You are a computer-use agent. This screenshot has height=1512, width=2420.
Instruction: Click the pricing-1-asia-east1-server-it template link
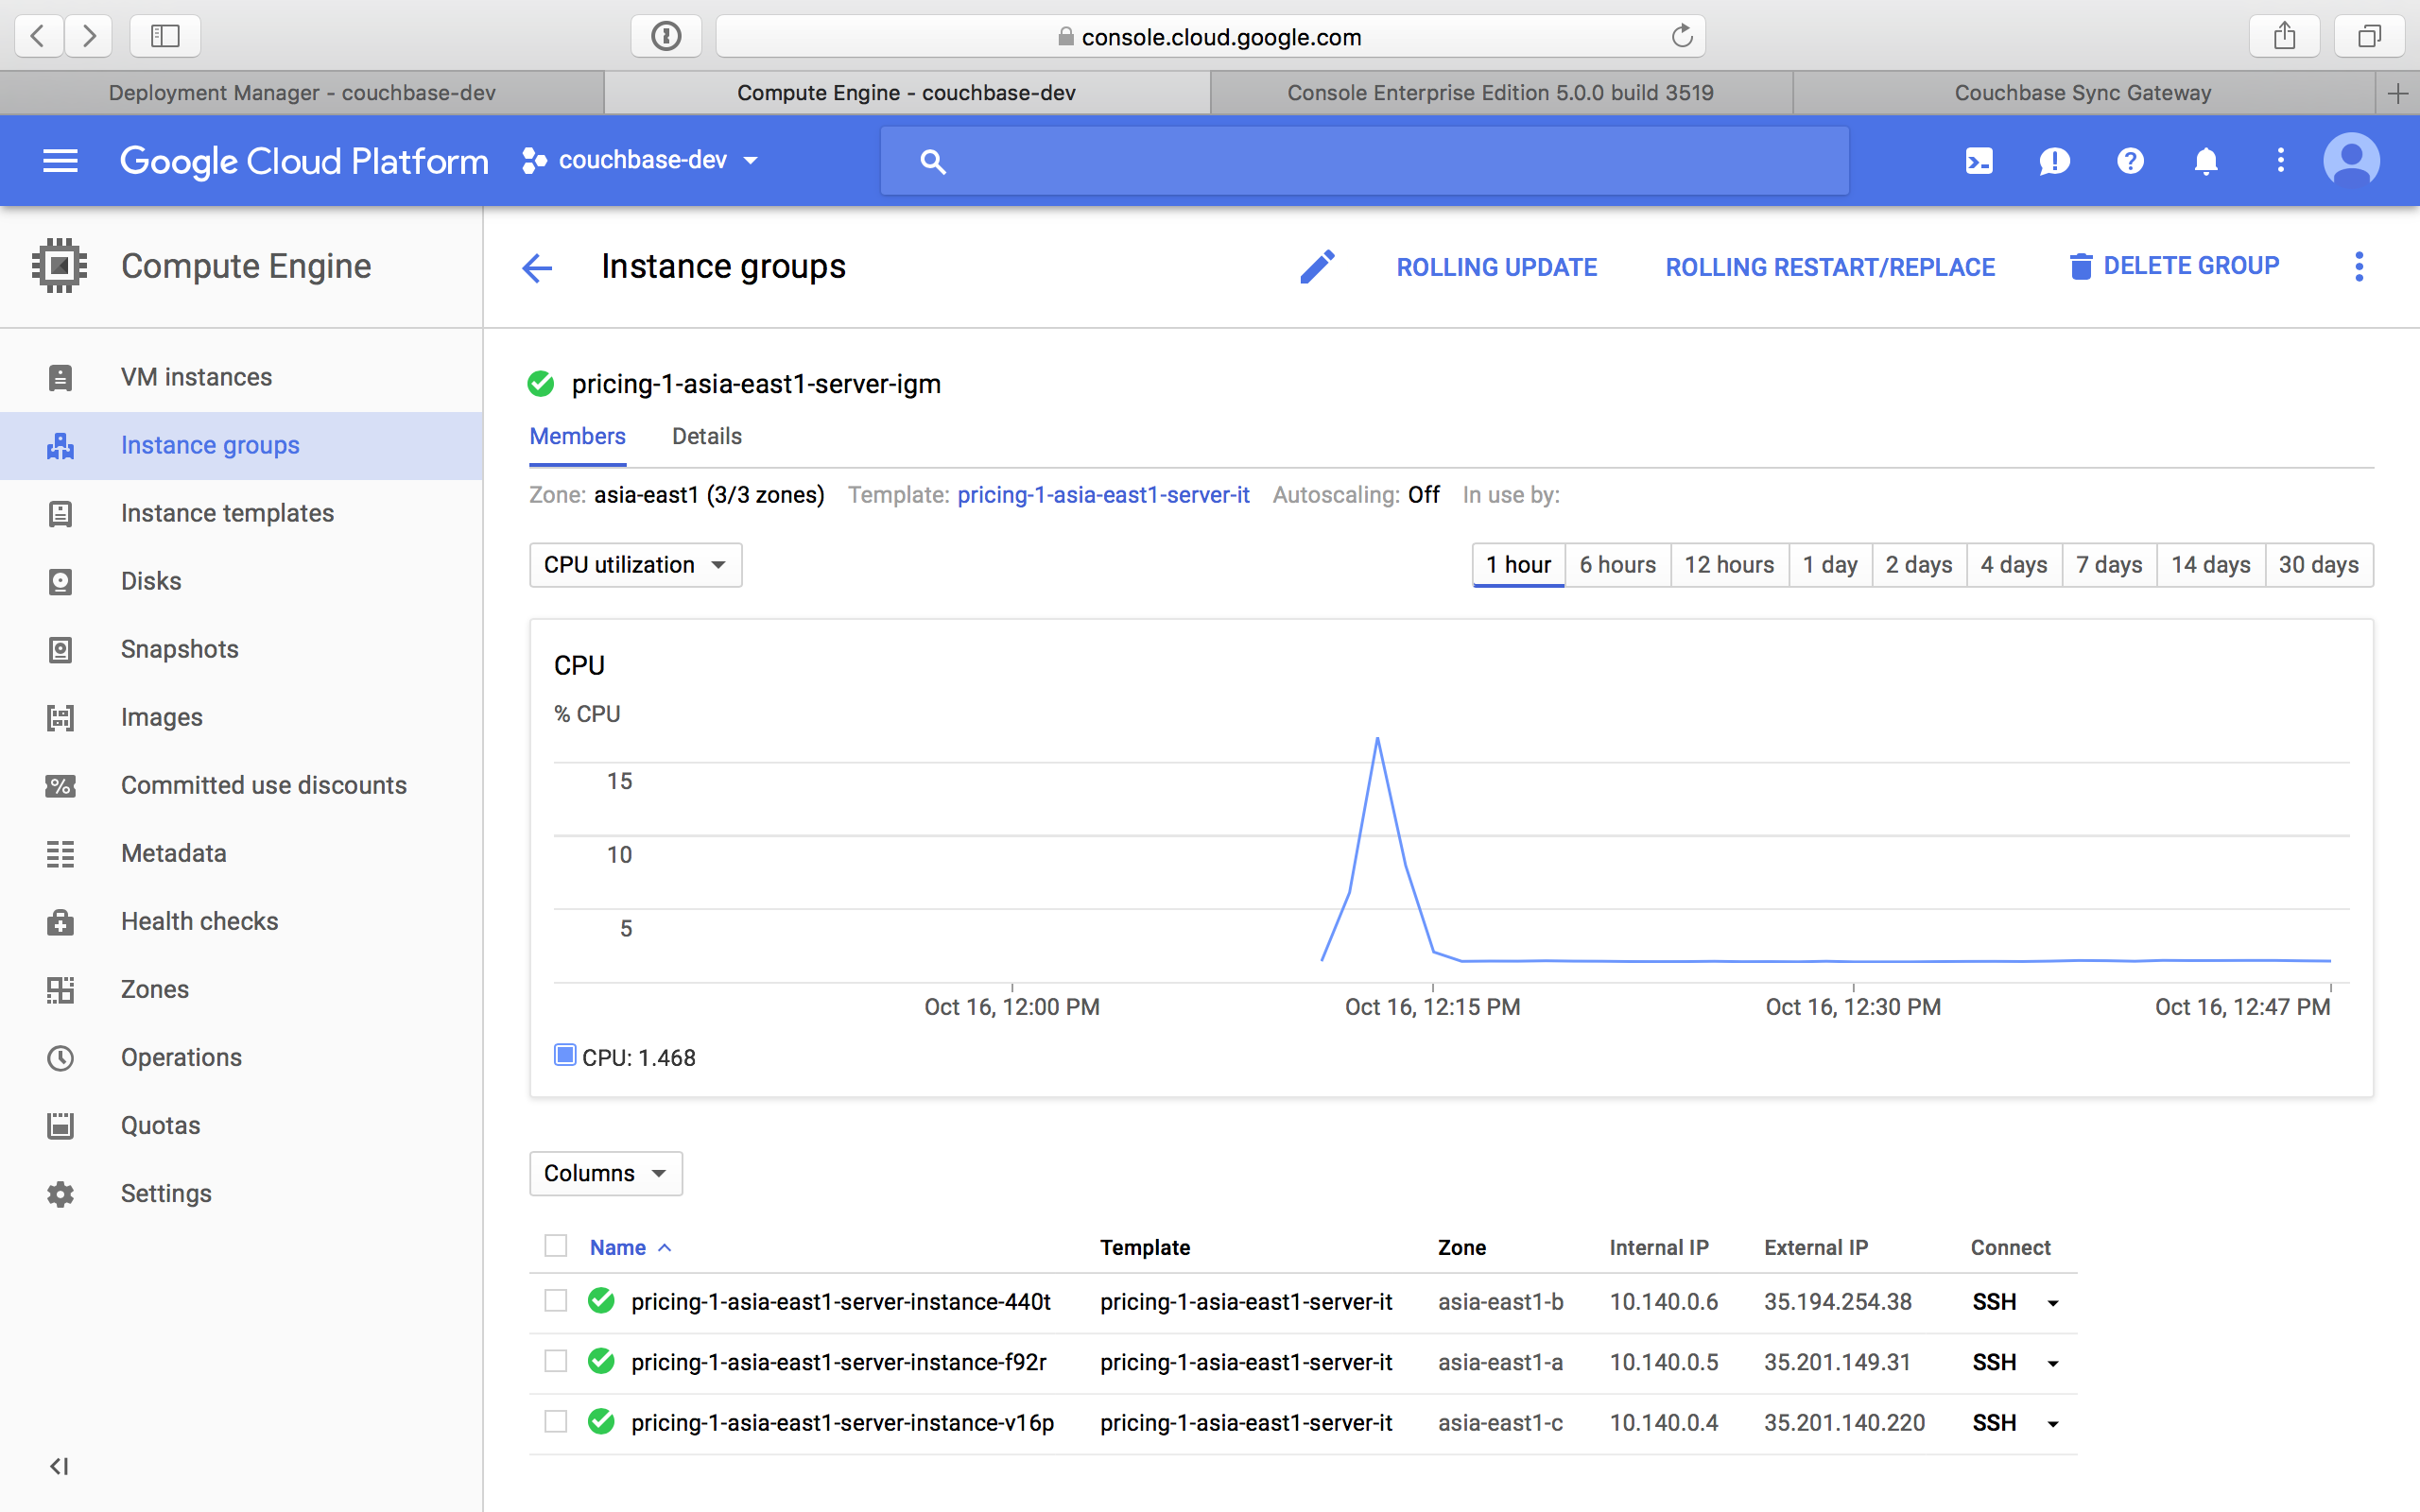tap(1104, 496)
